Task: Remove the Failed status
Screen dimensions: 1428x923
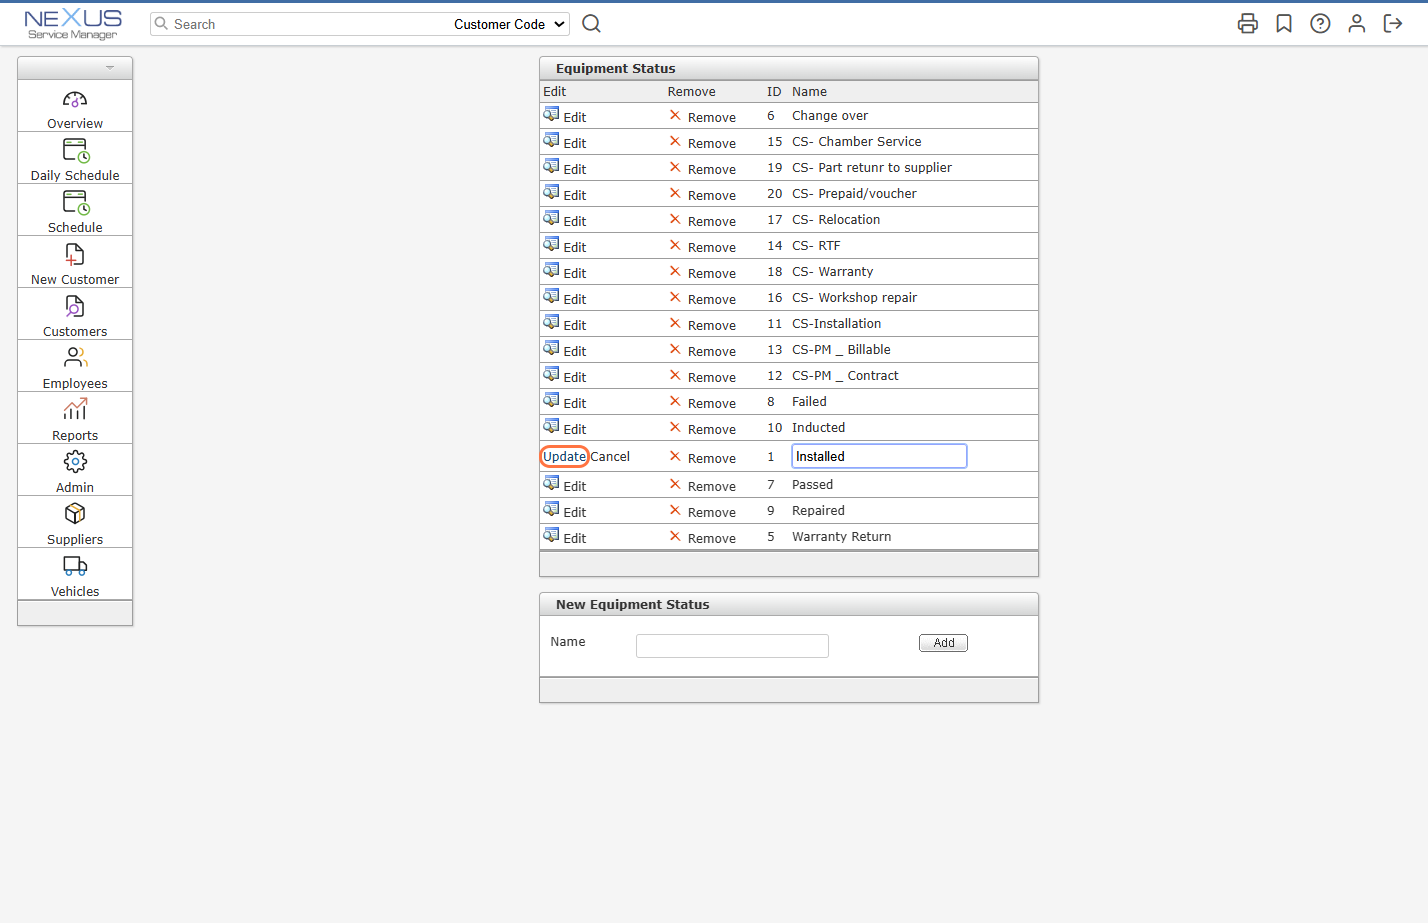Action: (x=702, y=403)
